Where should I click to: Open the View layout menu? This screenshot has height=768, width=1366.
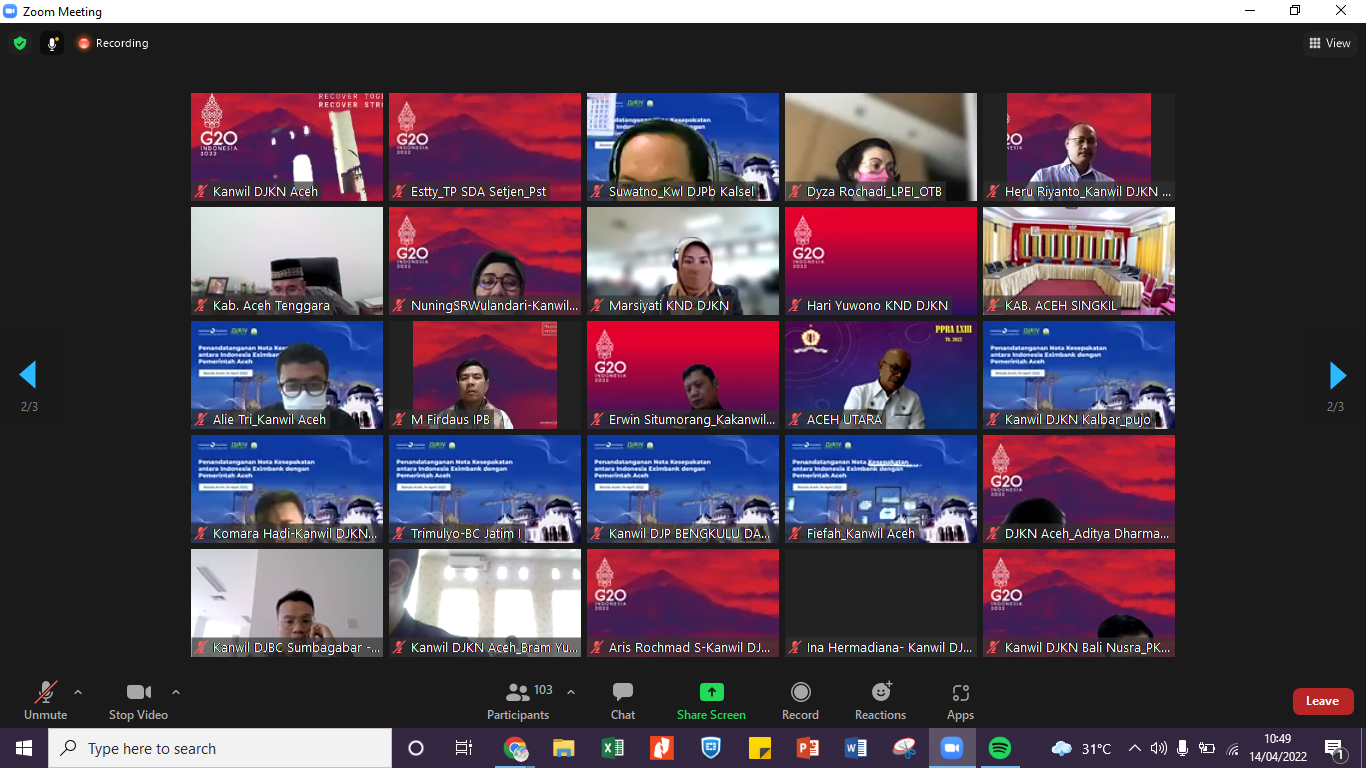pyautogui.click(x=1329, y=43)
